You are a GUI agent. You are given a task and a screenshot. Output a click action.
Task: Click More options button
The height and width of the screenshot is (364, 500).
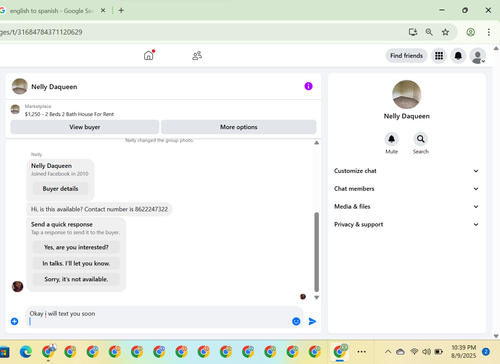point(239,127)
